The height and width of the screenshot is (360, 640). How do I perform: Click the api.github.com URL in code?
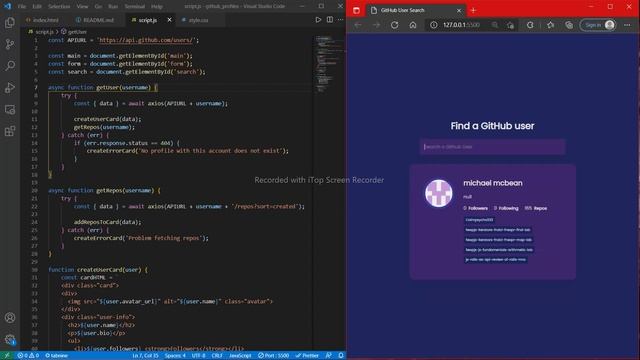point(146,40)
